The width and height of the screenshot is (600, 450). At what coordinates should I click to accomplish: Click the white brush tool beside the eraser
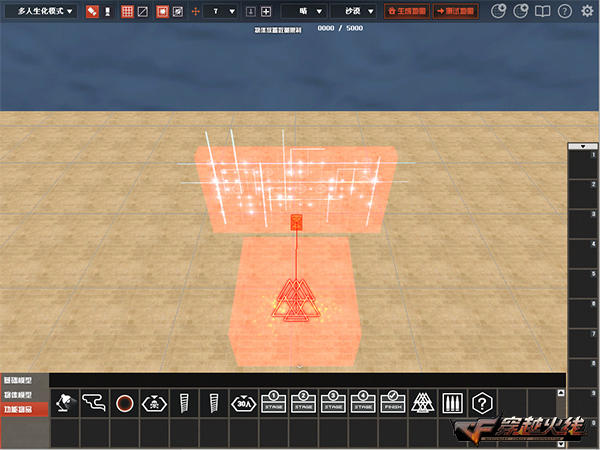(x=108, y=11)
